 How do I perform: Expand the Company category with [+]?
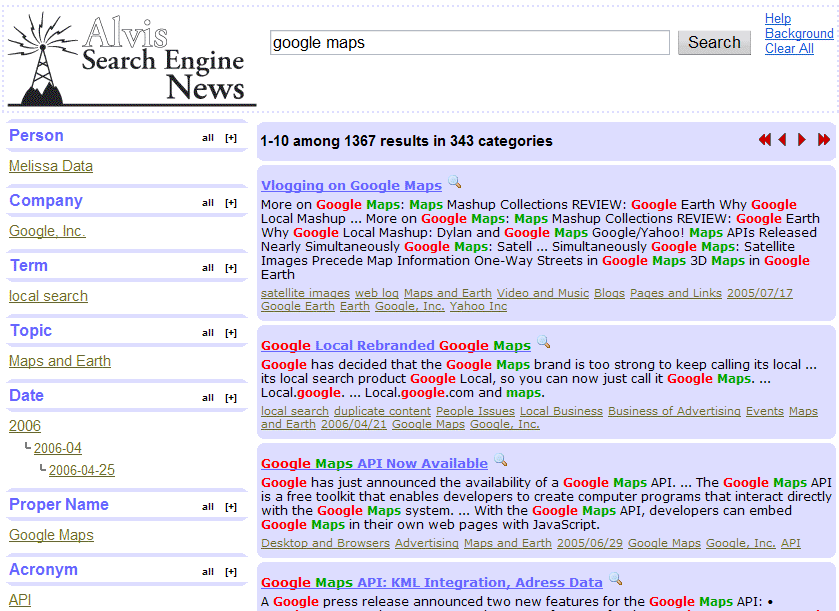coord(231,203)
